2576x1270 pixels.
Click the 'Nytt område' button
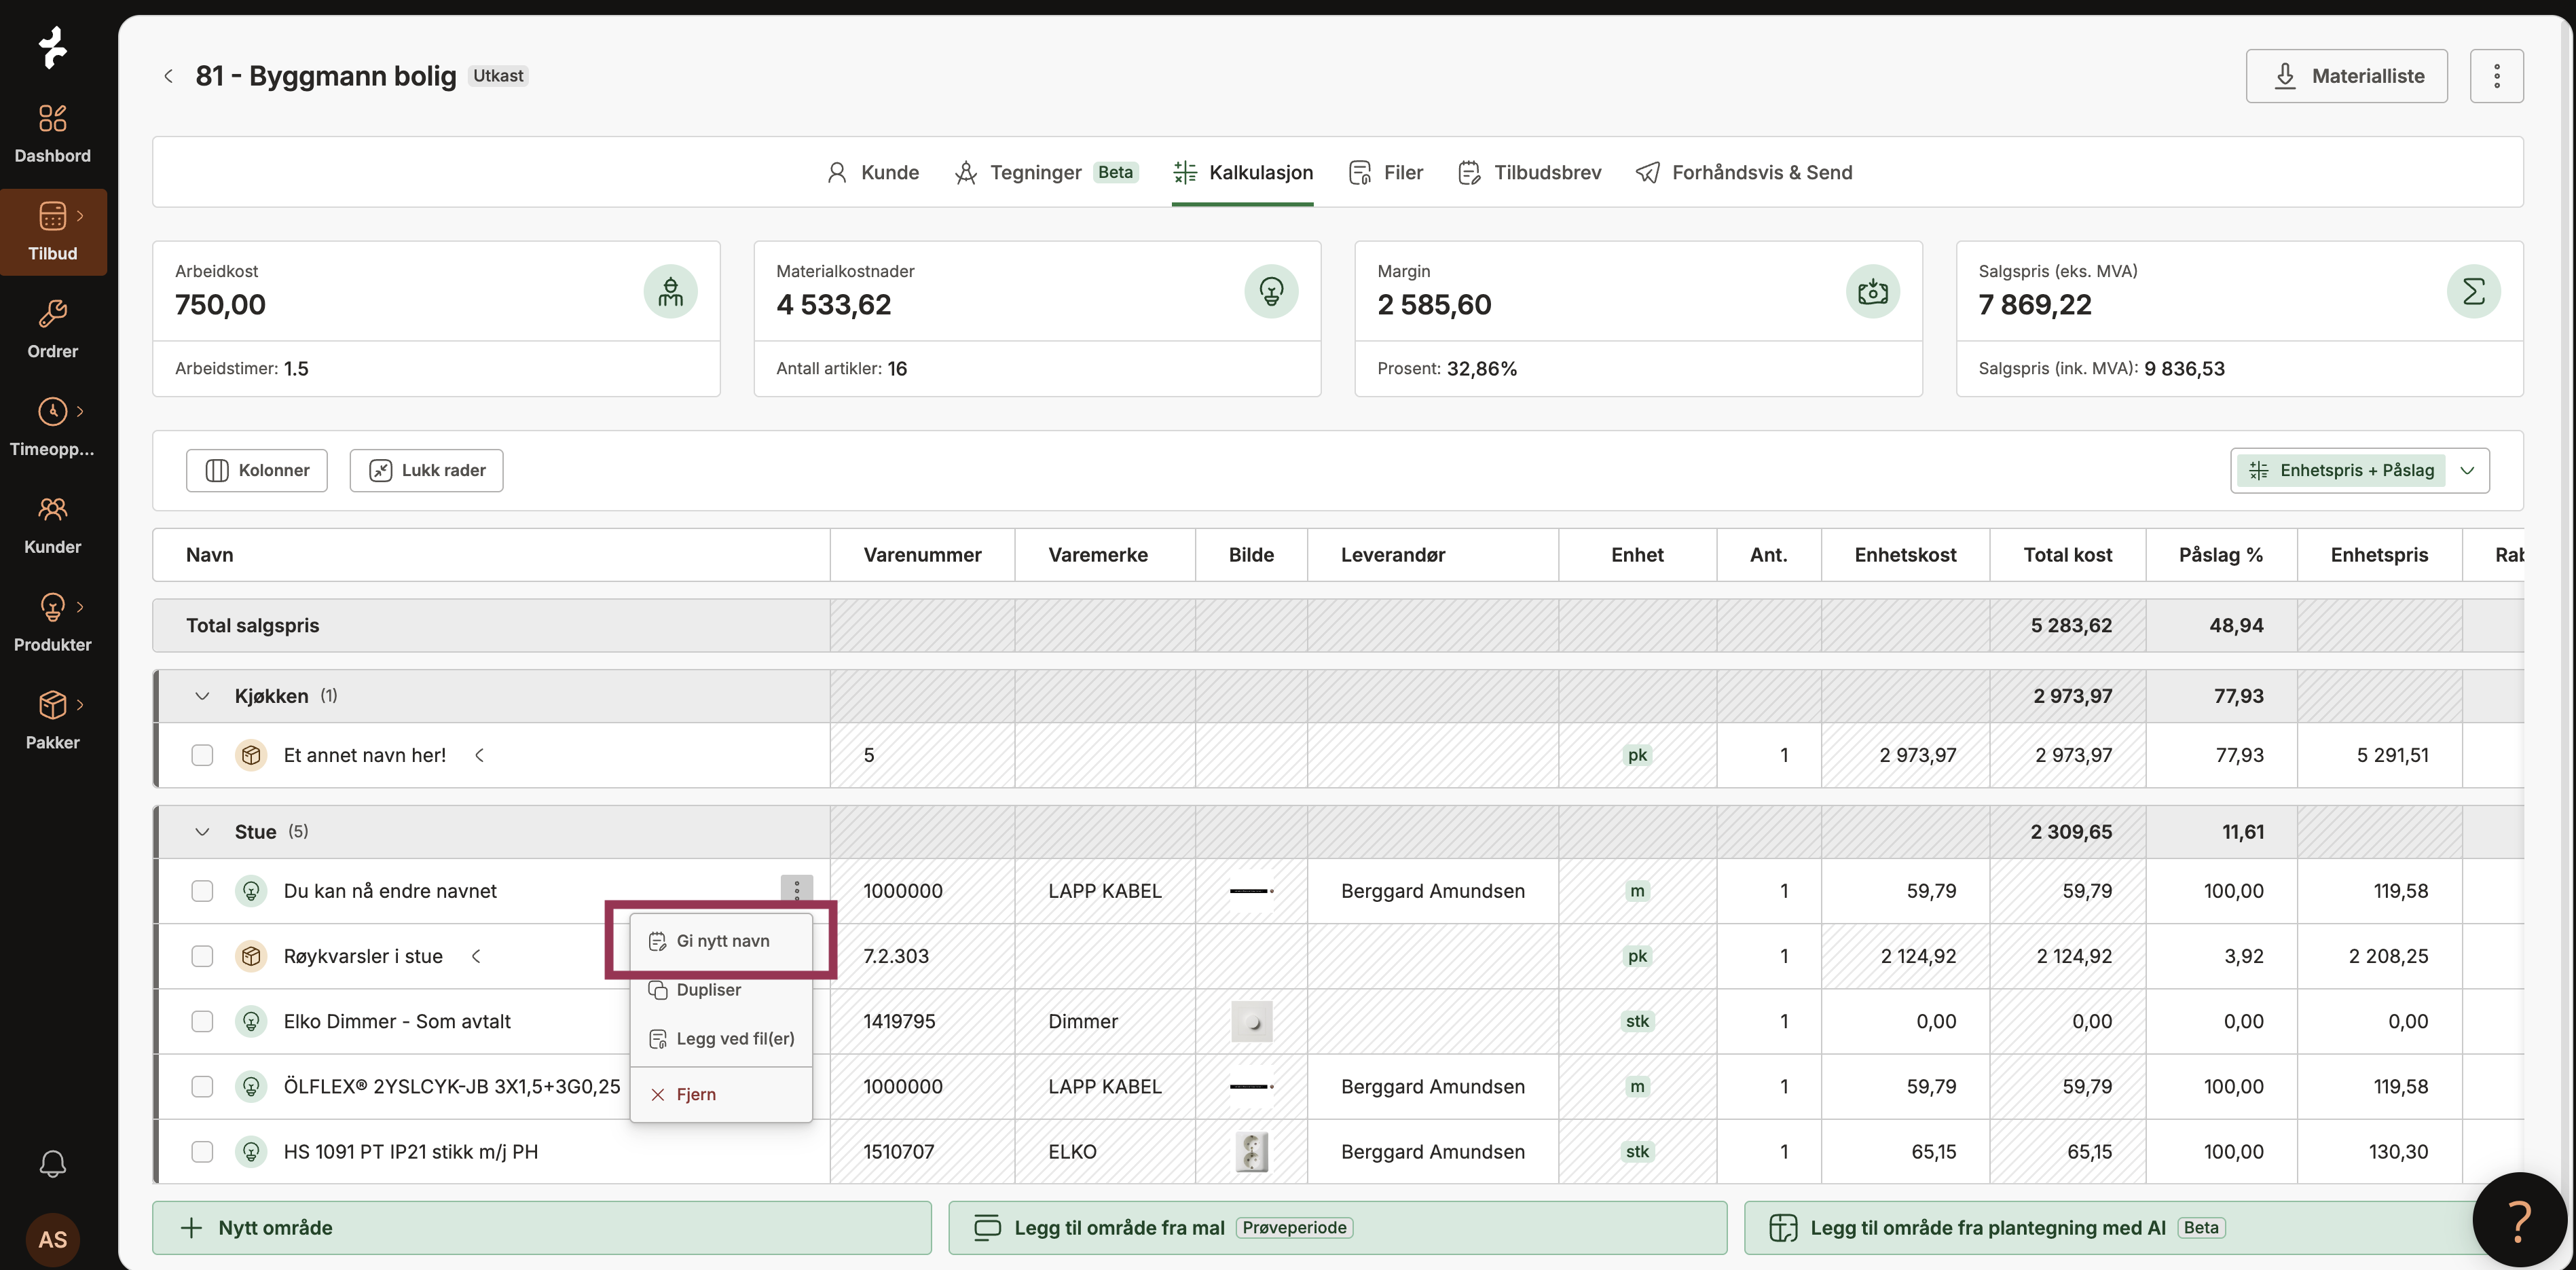point(541,1227)
